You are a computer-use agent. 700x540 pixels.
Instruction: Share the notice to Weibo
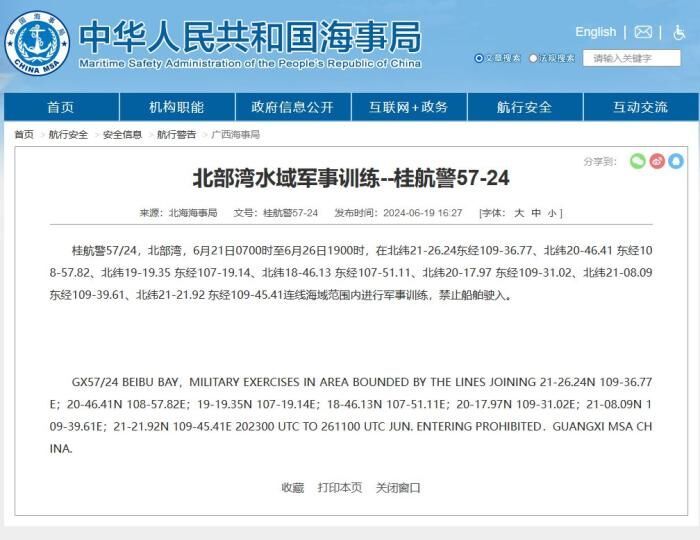(x=657, y=161)
